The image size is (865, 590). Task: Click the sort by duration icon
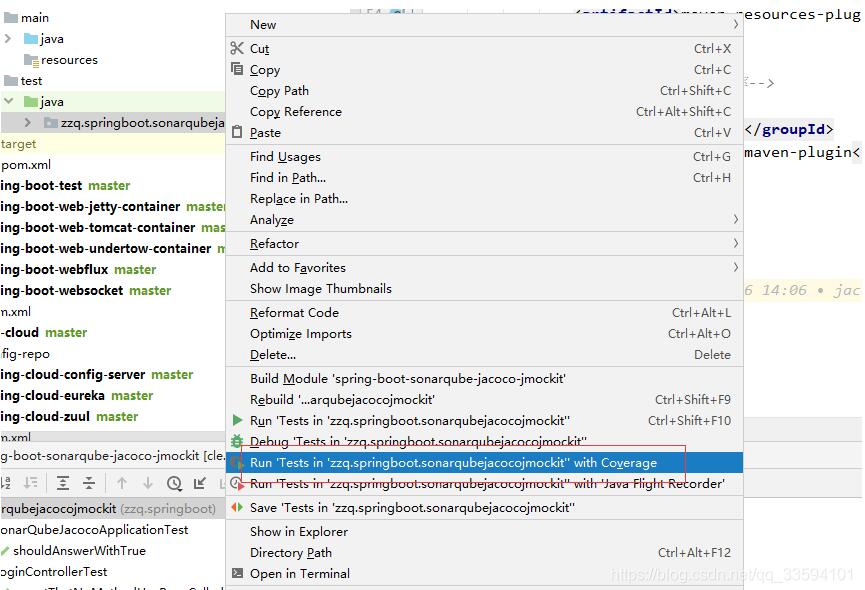pos(29,483)
